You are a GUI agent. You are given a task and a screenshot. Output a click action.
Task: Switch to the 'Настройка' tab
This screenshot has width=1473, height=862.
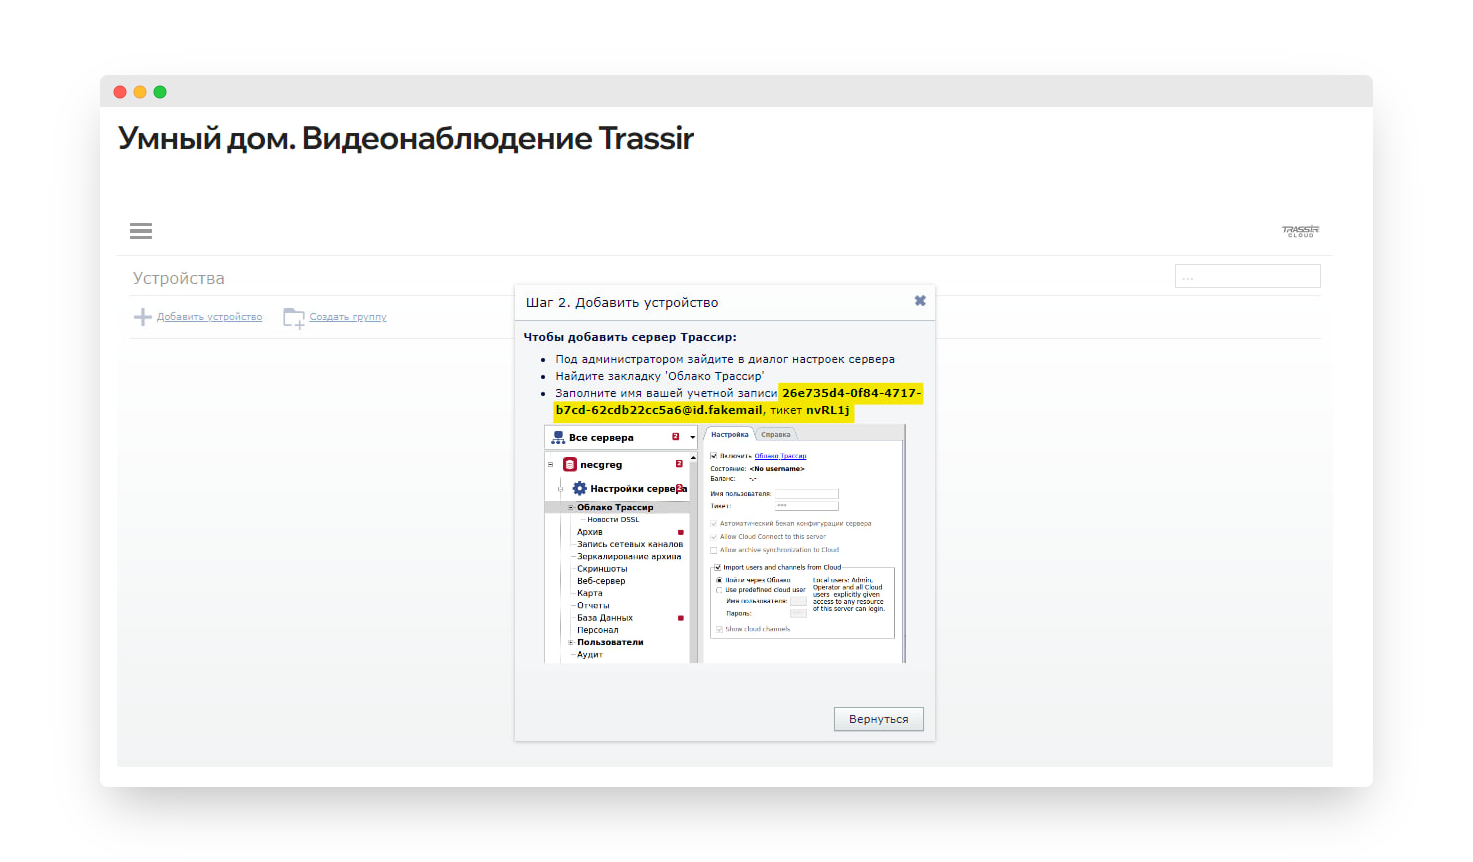730,434
